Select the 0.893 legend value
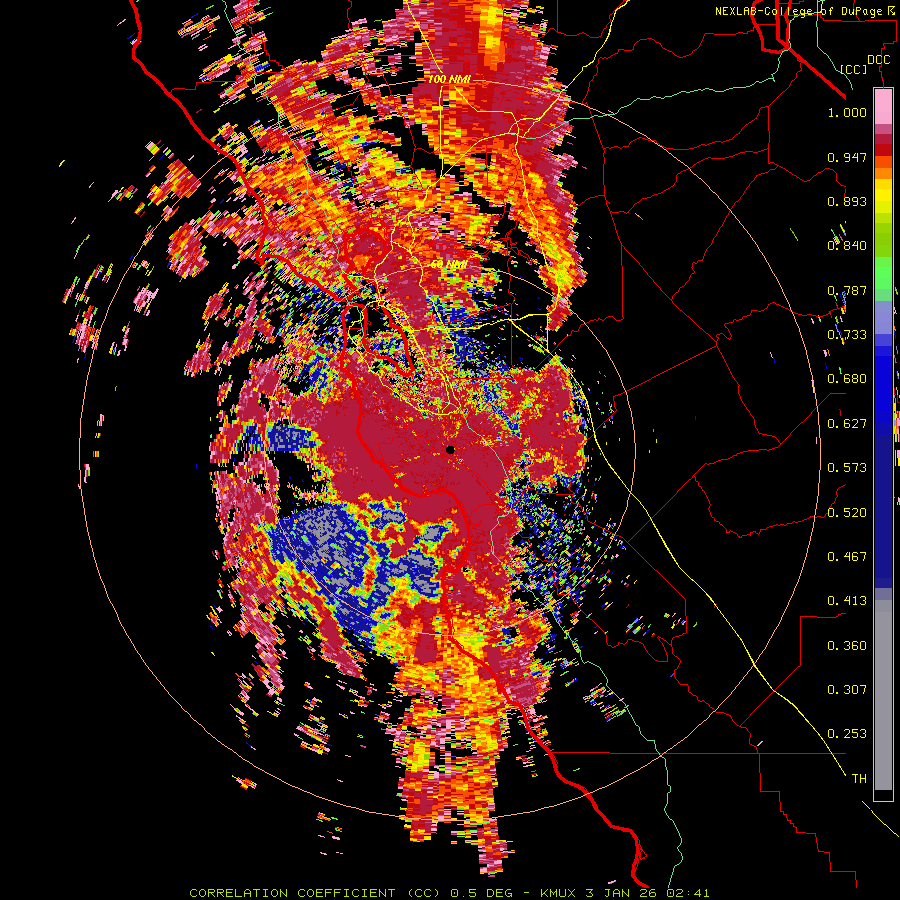The image size is (900, 900). 847,201
